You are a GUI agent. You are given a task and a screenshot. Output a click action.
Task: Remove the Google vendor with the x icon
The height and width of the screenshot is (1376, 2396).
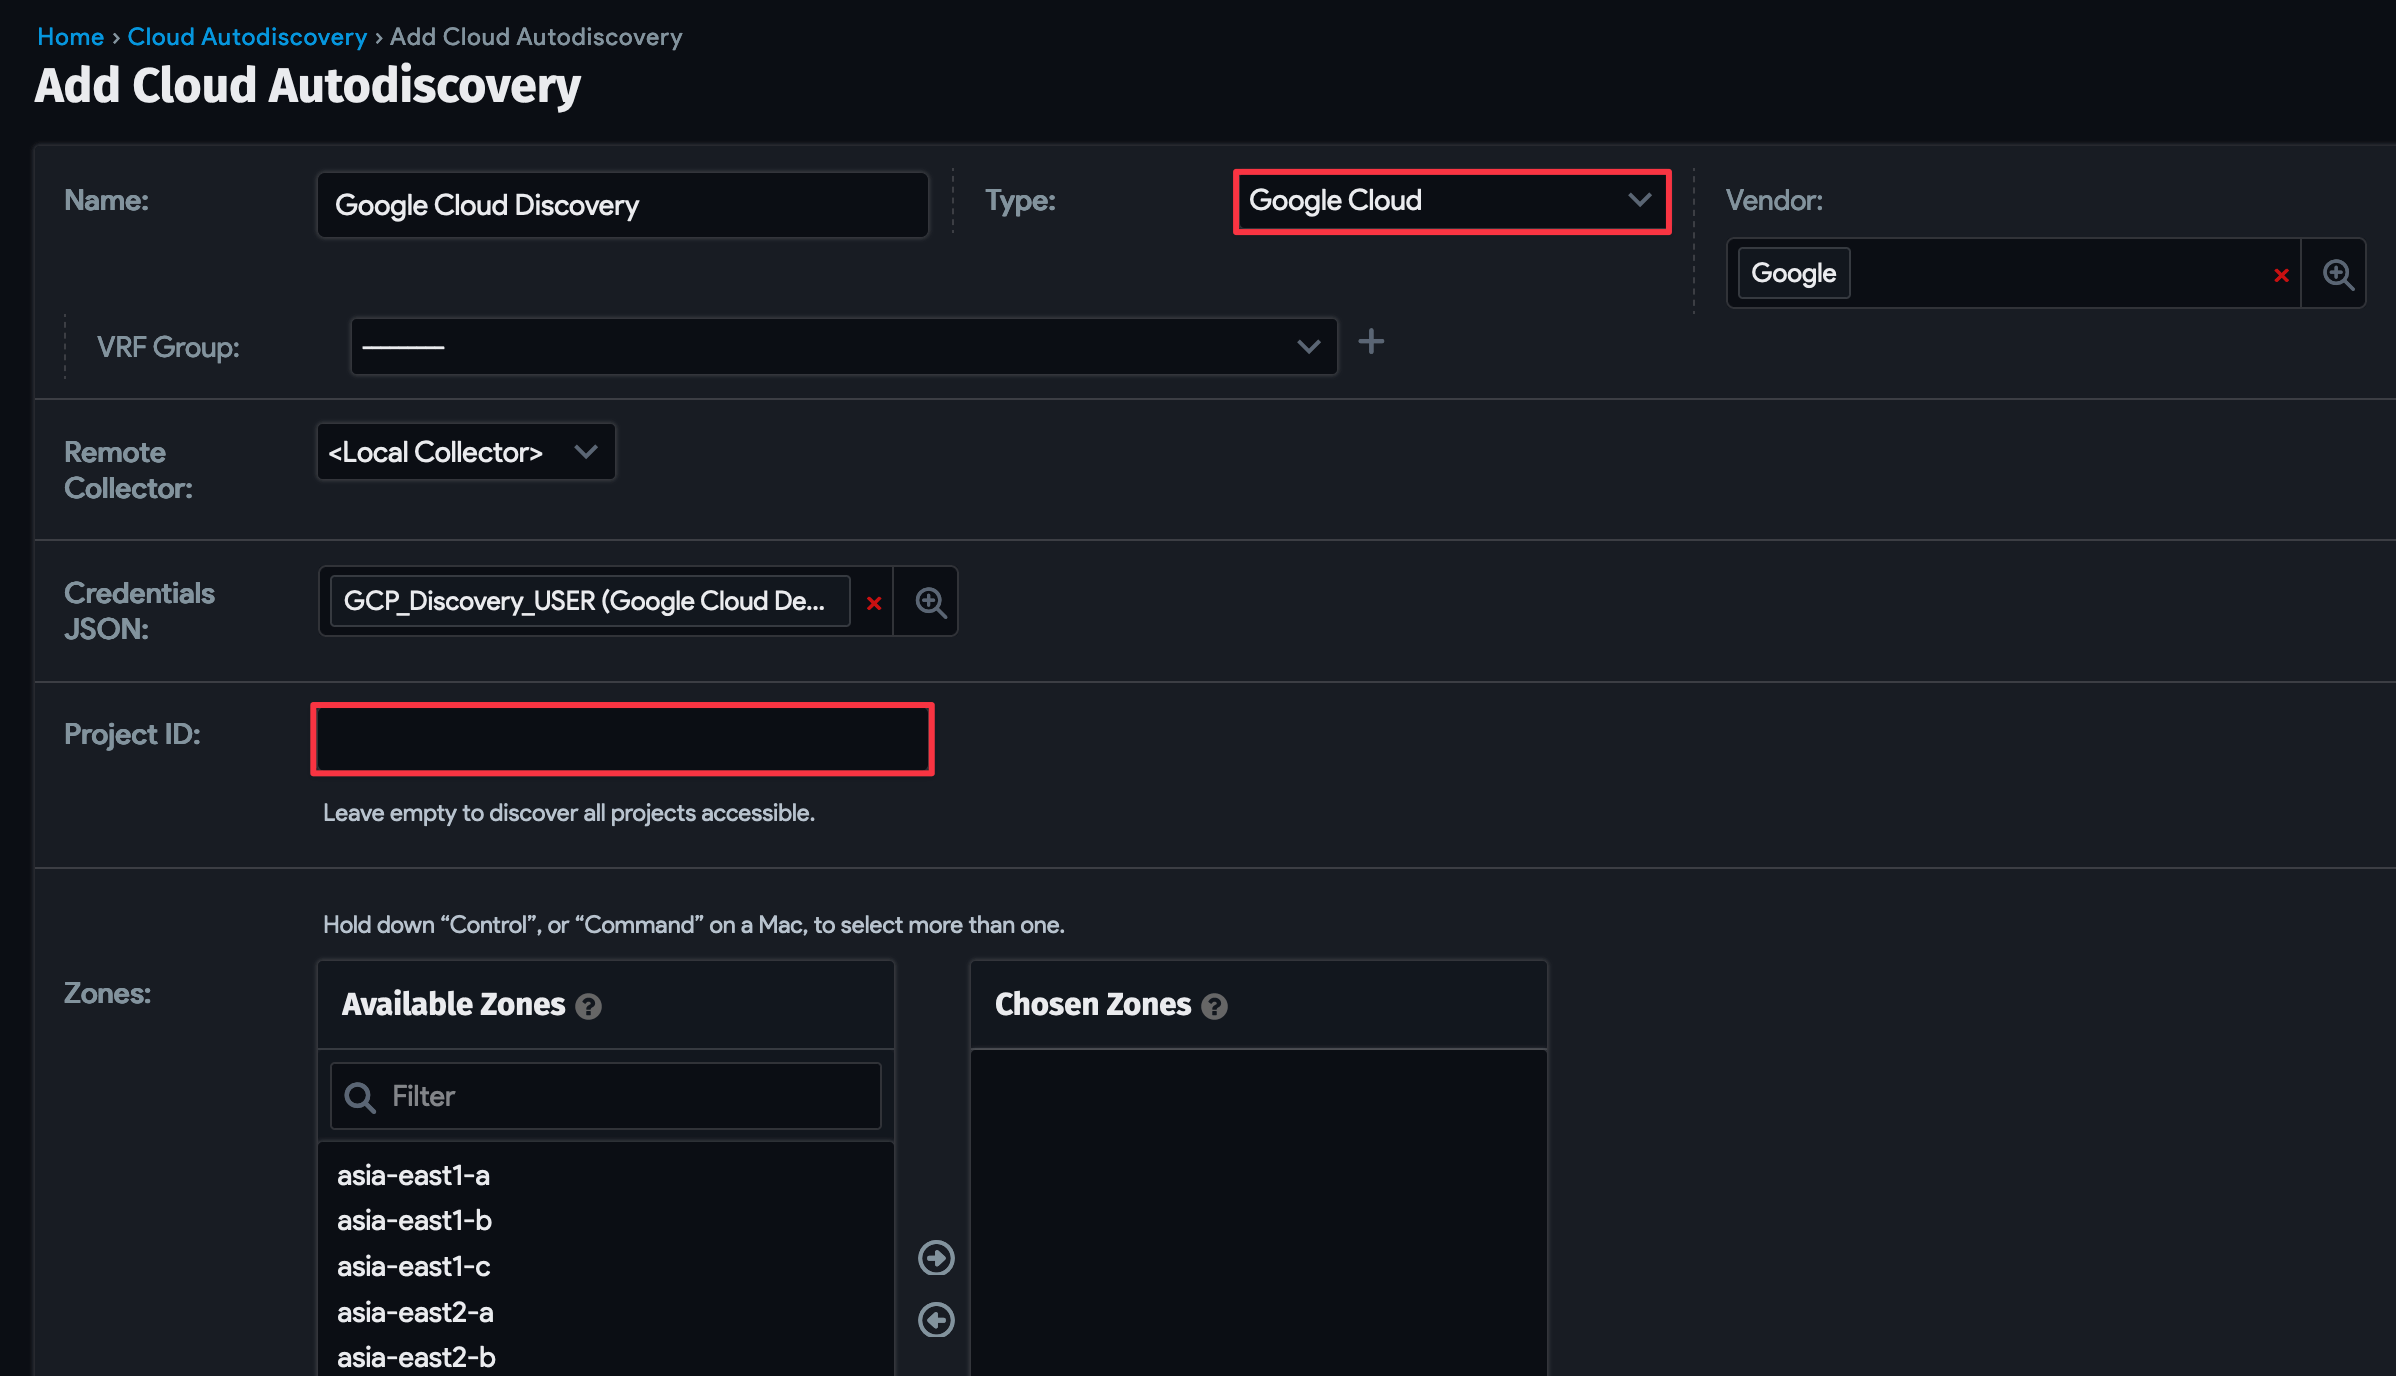click(2281, 275)
